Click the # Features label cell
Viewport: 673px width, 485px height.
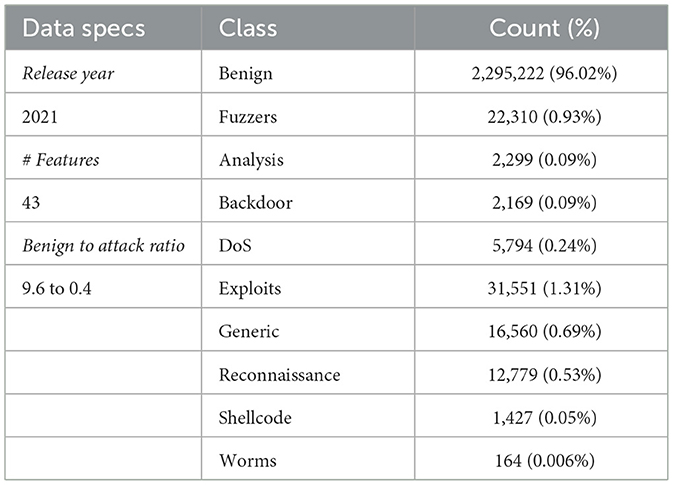pos(59,159)
